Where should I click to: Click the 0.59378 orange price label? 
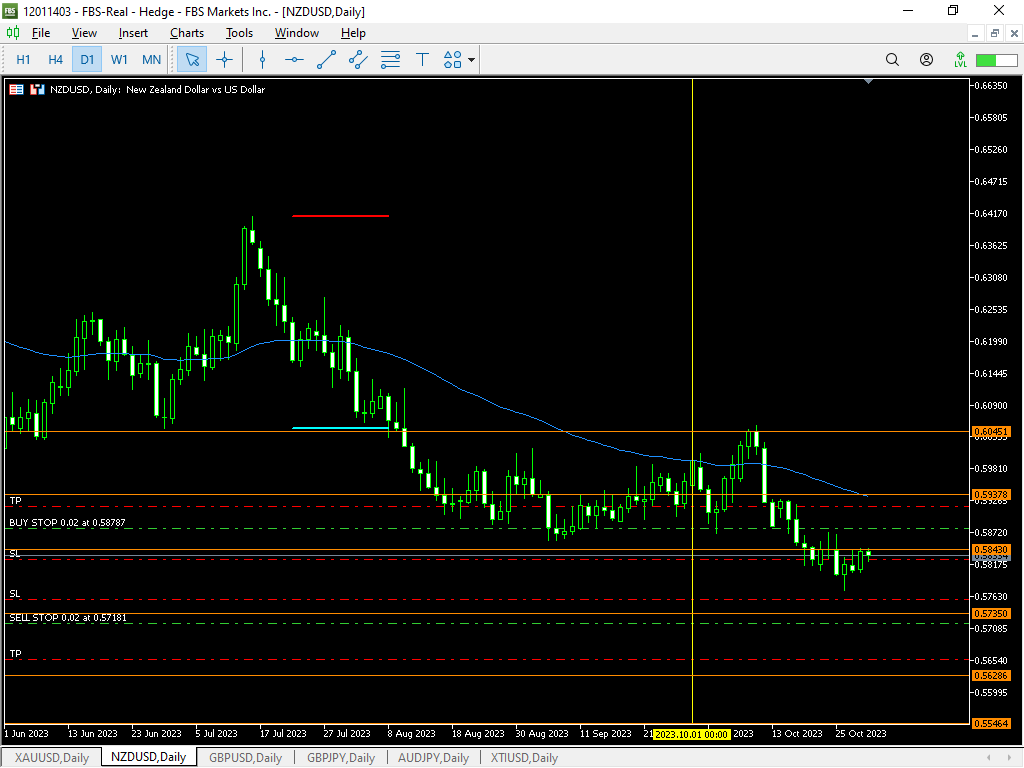tap(991, 494)
